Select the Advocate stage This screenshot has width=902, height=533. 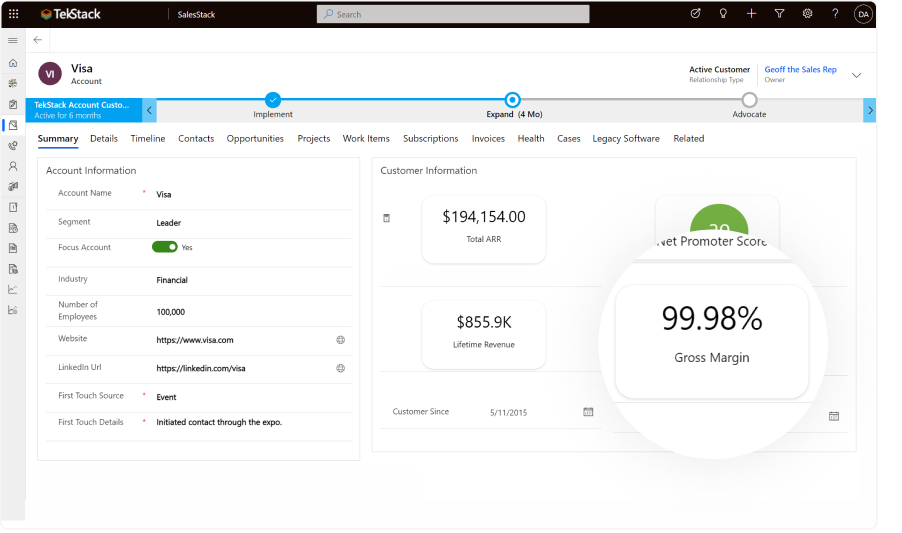(749, 100)
